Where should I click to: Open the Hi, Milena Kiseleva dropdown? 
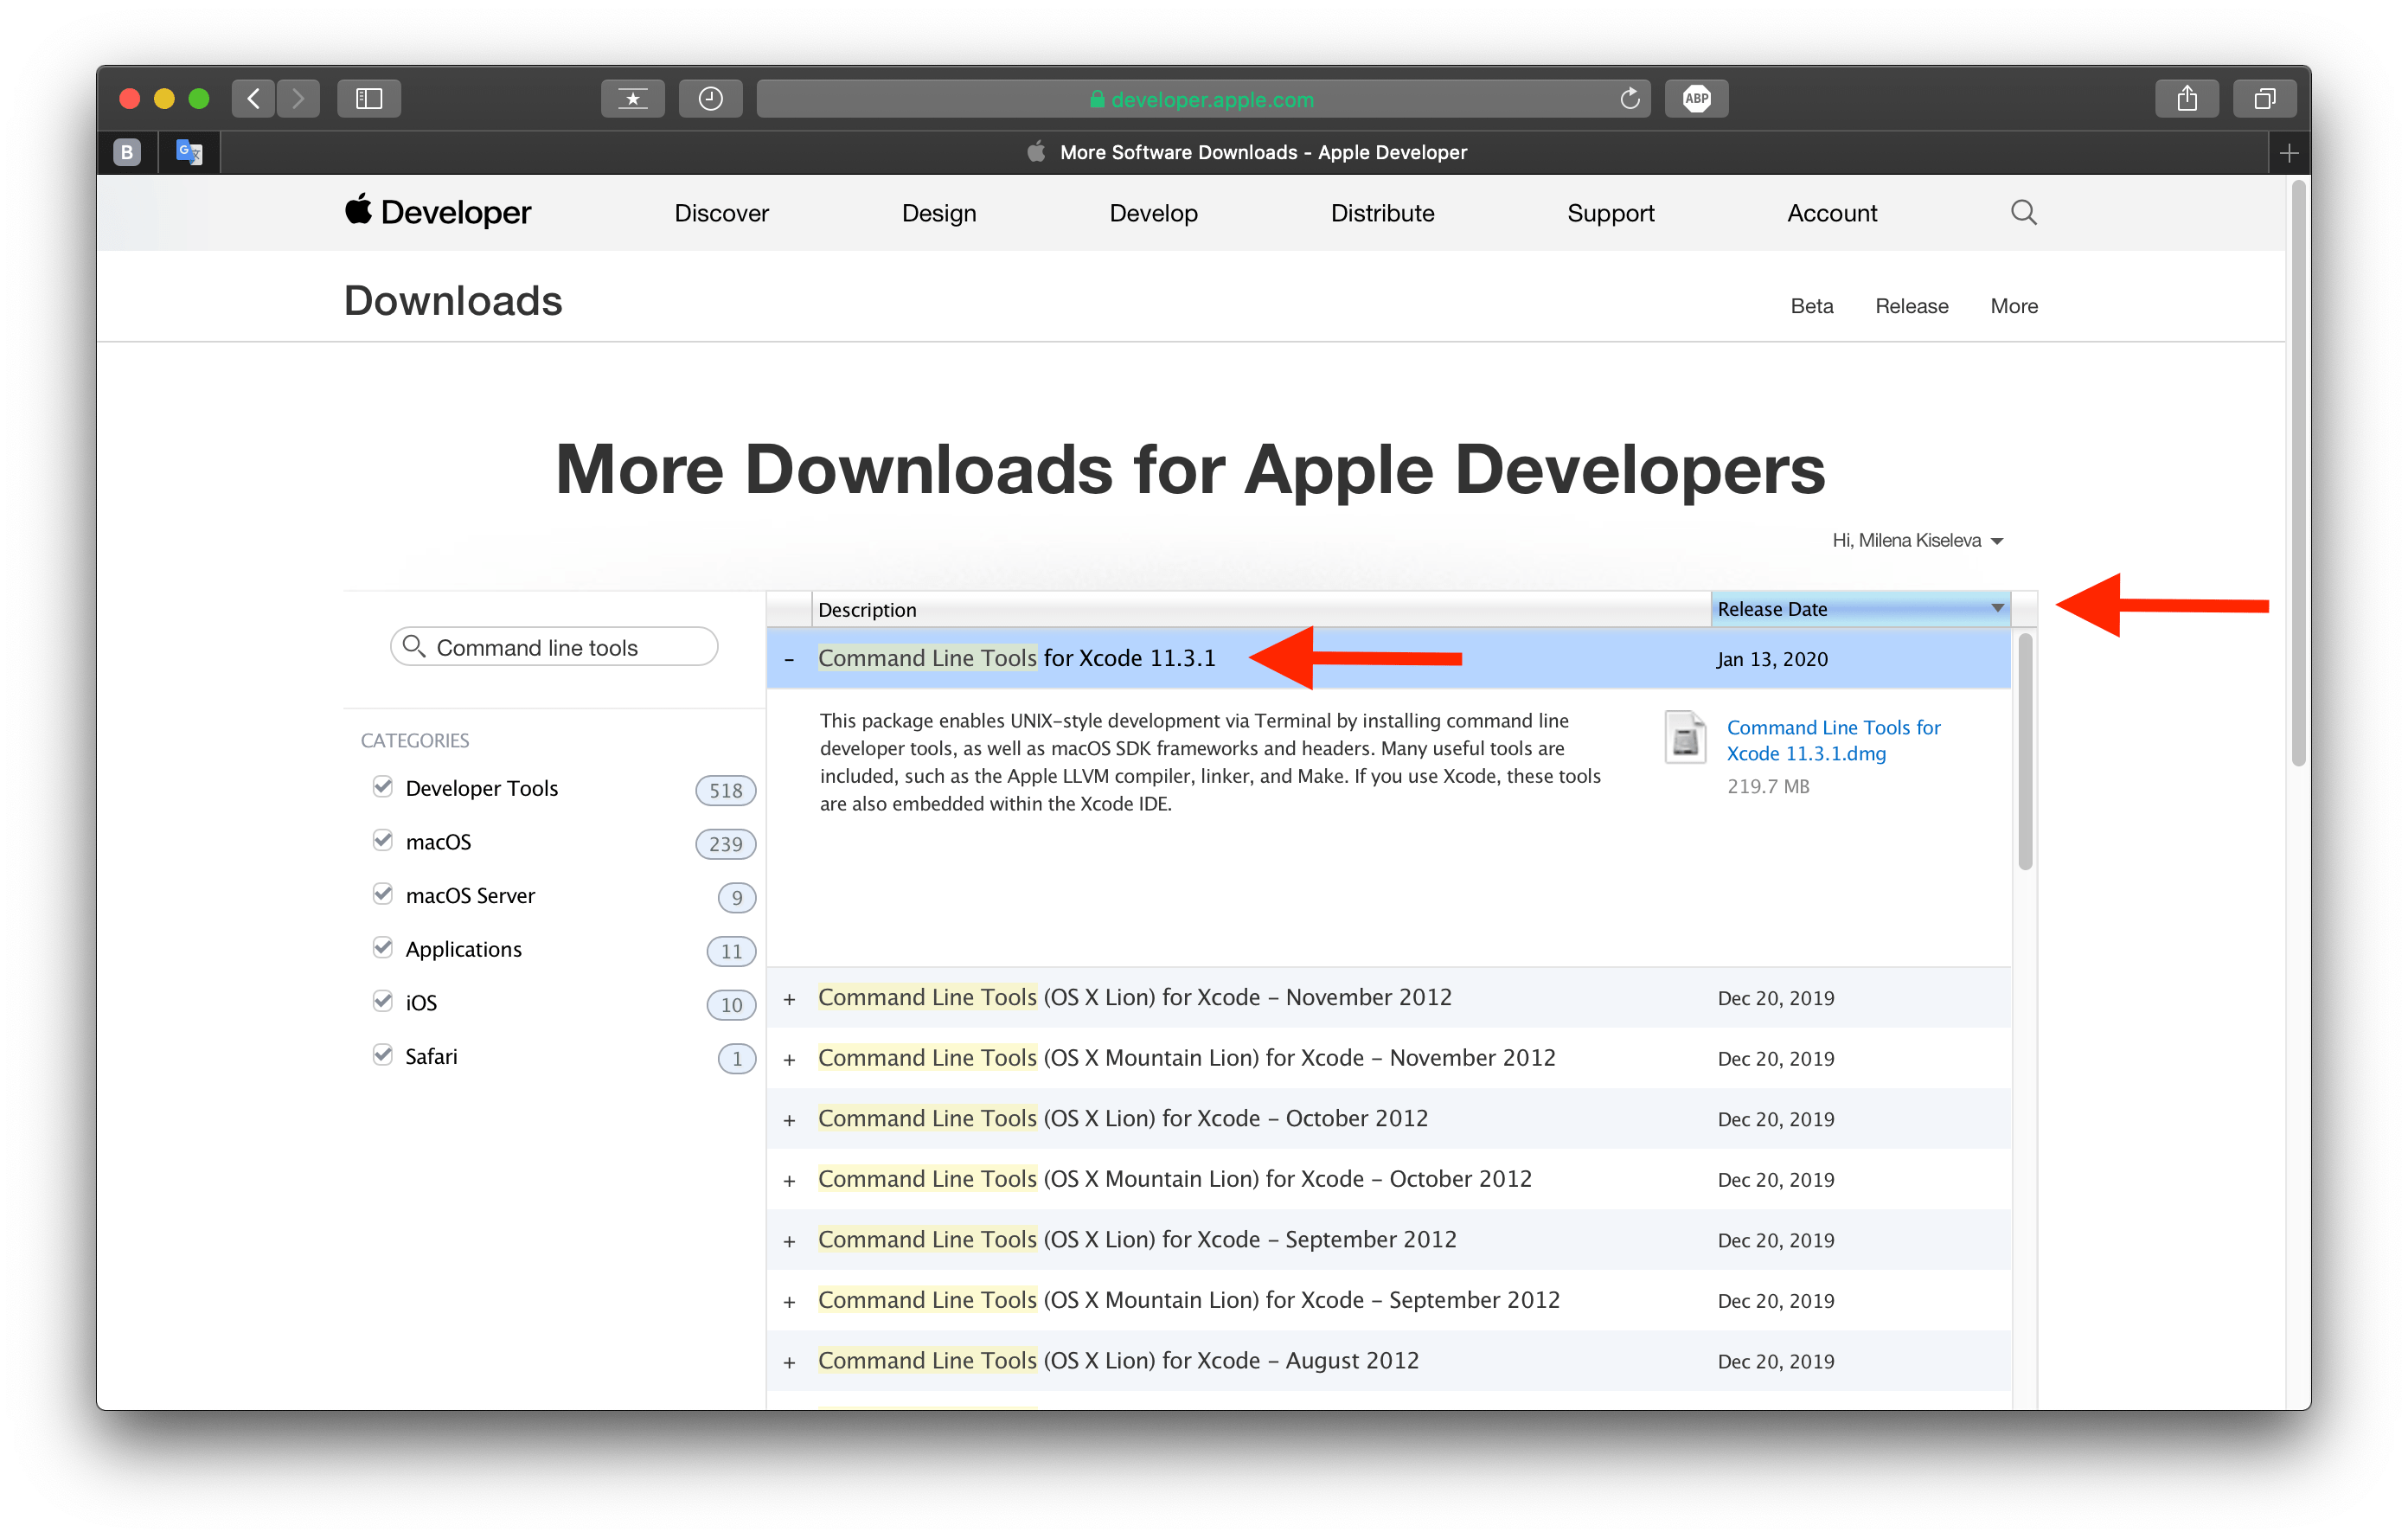click(x=1917, y=541)
